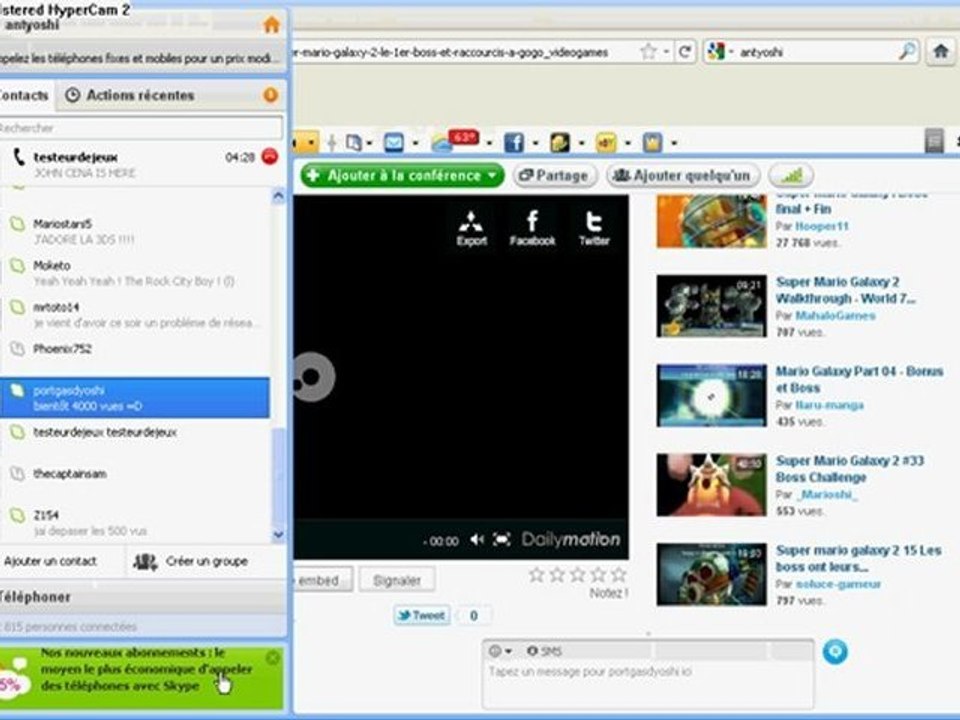Select contact Z154
Screen dimensions: 960x720
pos(135,522)
